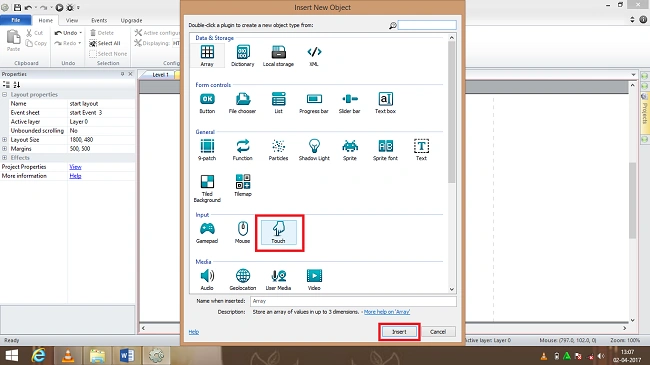This screenshot has height=365, width=650.
Task: Open More information Help link
Action: pos(75,176)
